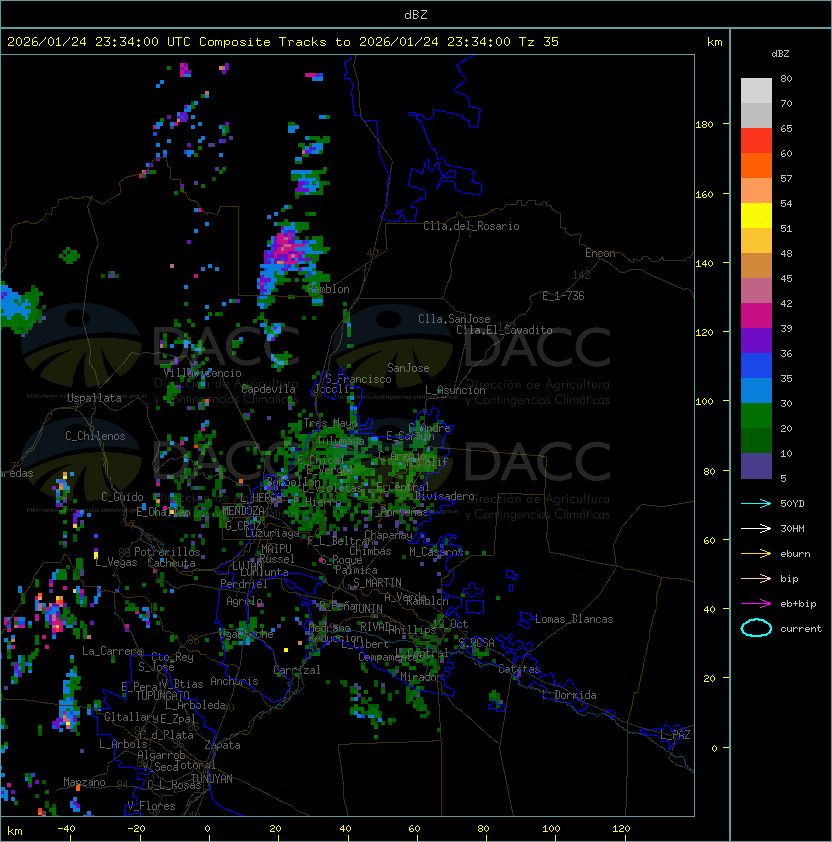The image size is (832, 842).
Task: Click the '65' value on color scale
Action: tap(786, 128)
